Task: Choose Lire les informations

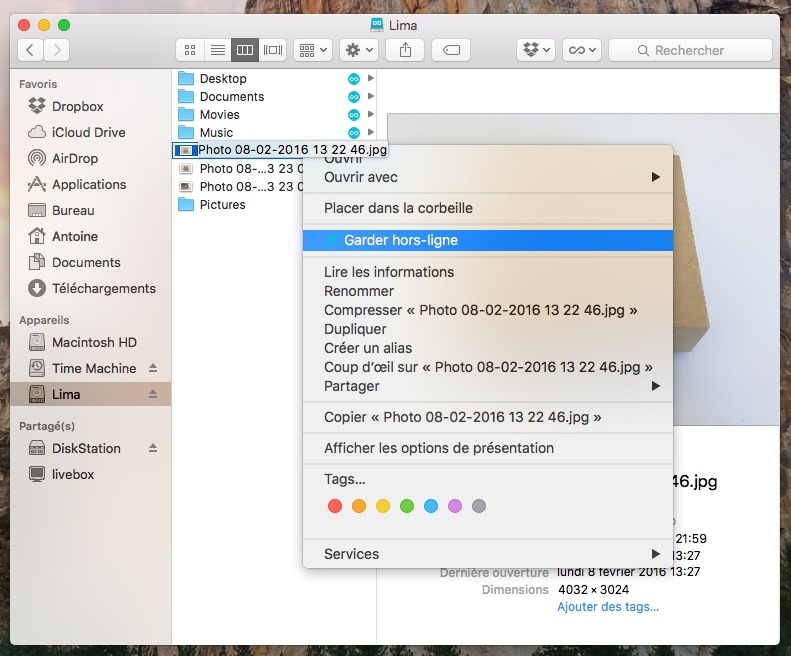Action: [x=488, y=272]
